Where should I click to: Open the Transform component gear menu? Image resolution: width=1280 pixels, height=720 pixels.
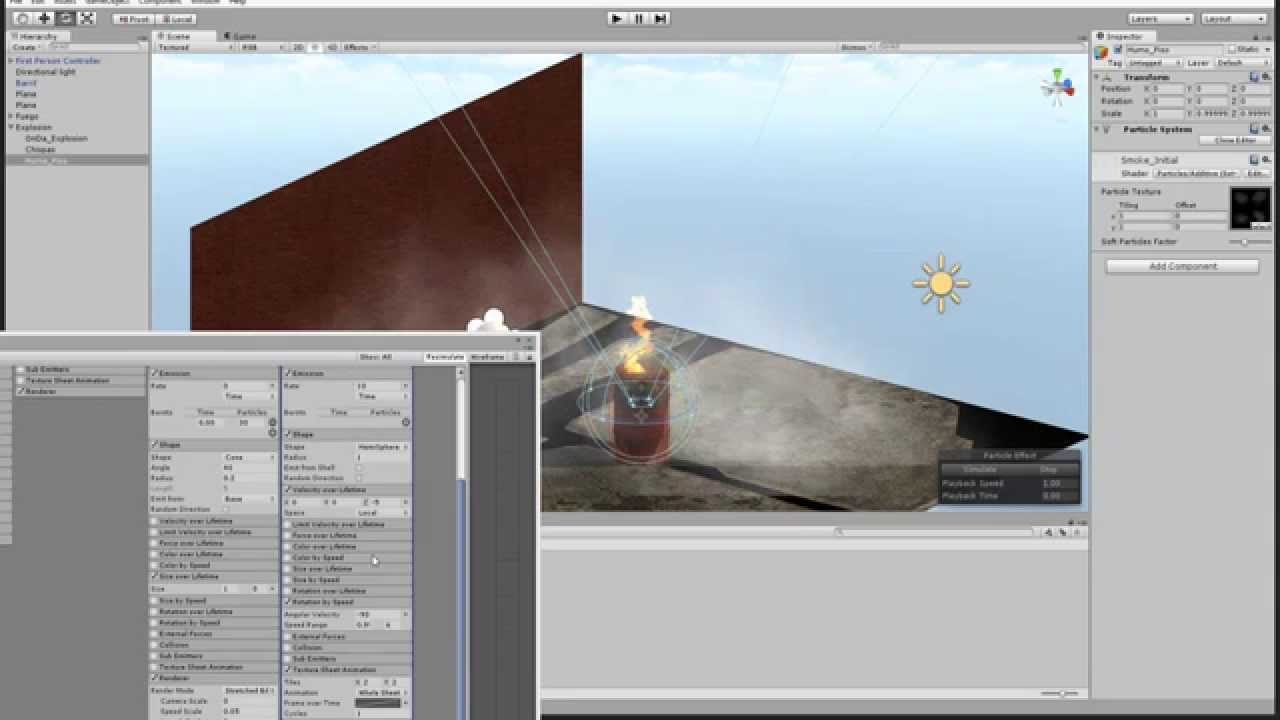click(x=1264, y=77)
